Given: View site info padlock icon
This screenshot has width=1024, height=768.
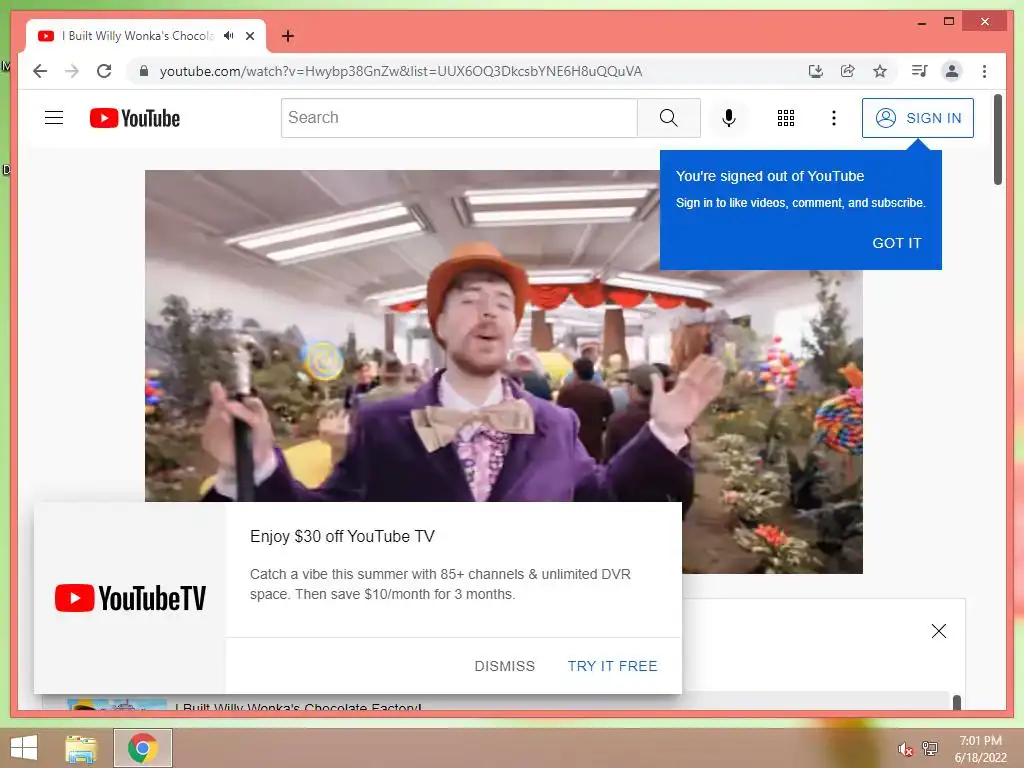Looking at the screenshot, I should pos(144,71).
